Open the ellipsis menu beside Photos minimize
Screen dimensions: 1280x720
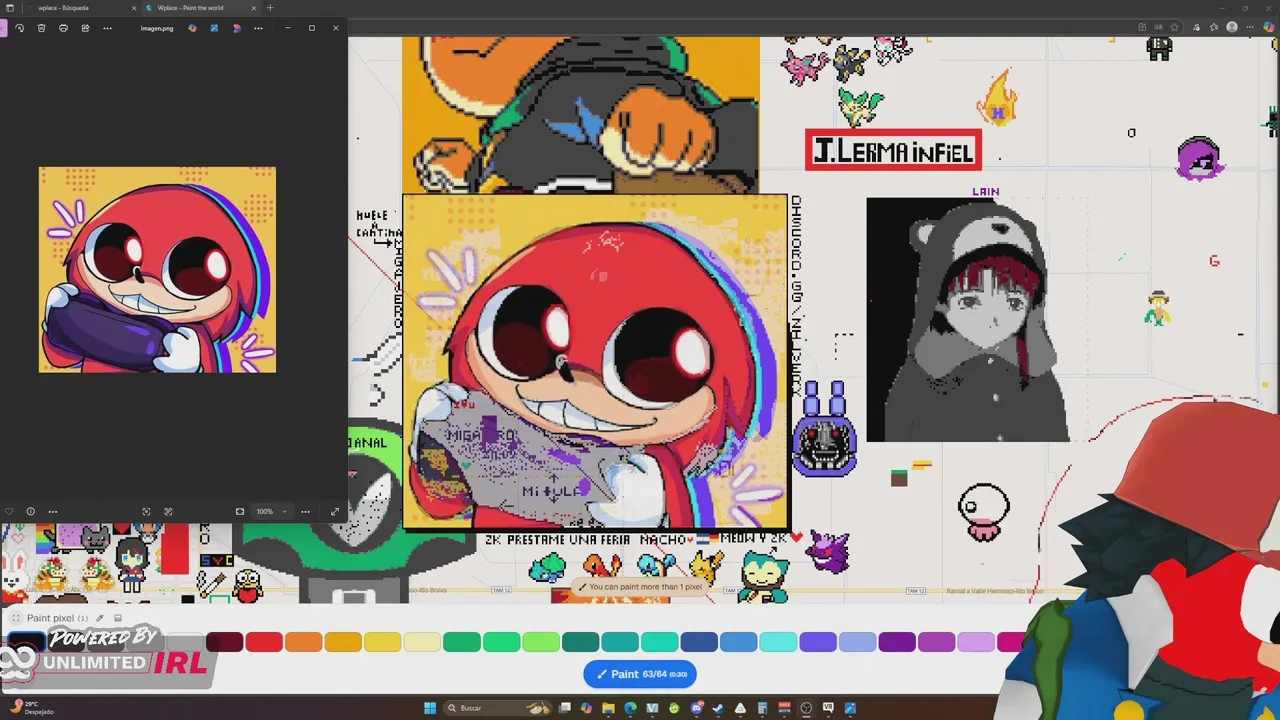(x=258, y=28)
